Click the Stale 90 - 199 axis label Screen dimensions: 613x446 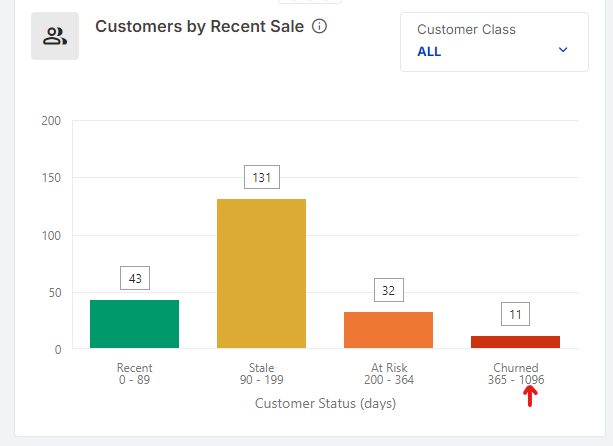pyautogui.click(x=261, y=374)
